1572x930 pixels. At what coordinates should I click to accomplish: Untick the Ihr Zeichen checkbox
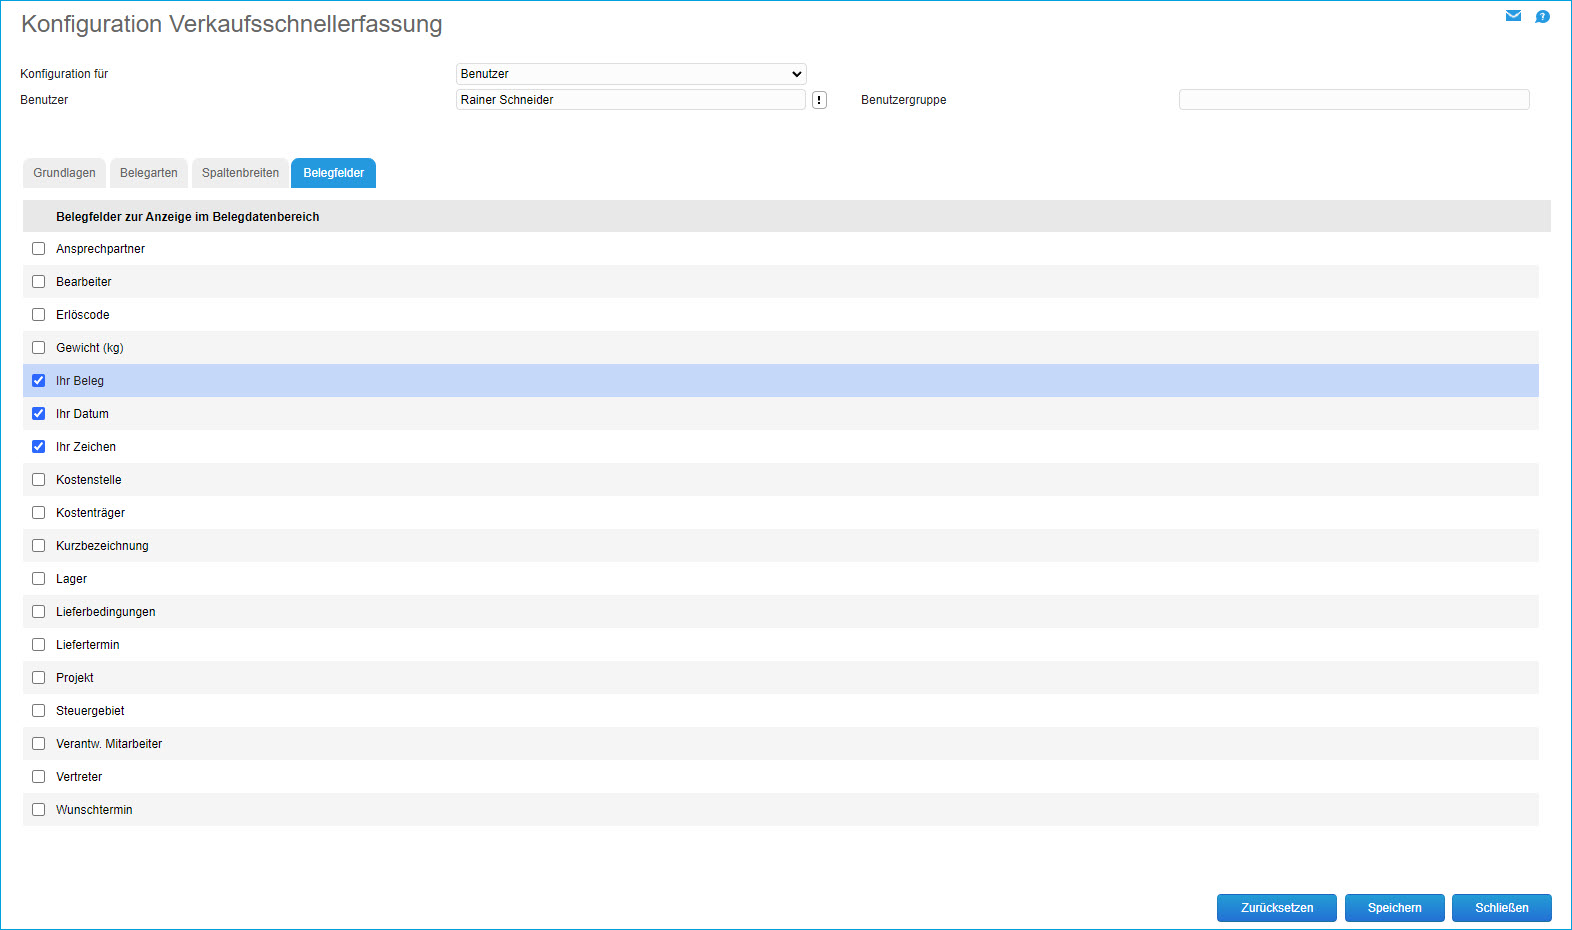pos(39,447)
